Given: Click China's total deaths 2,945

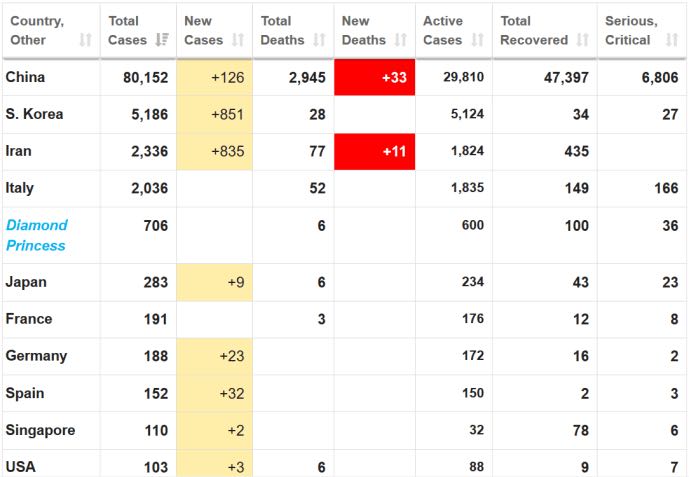Looking at the screenshot, I should [x=307, y=78].
